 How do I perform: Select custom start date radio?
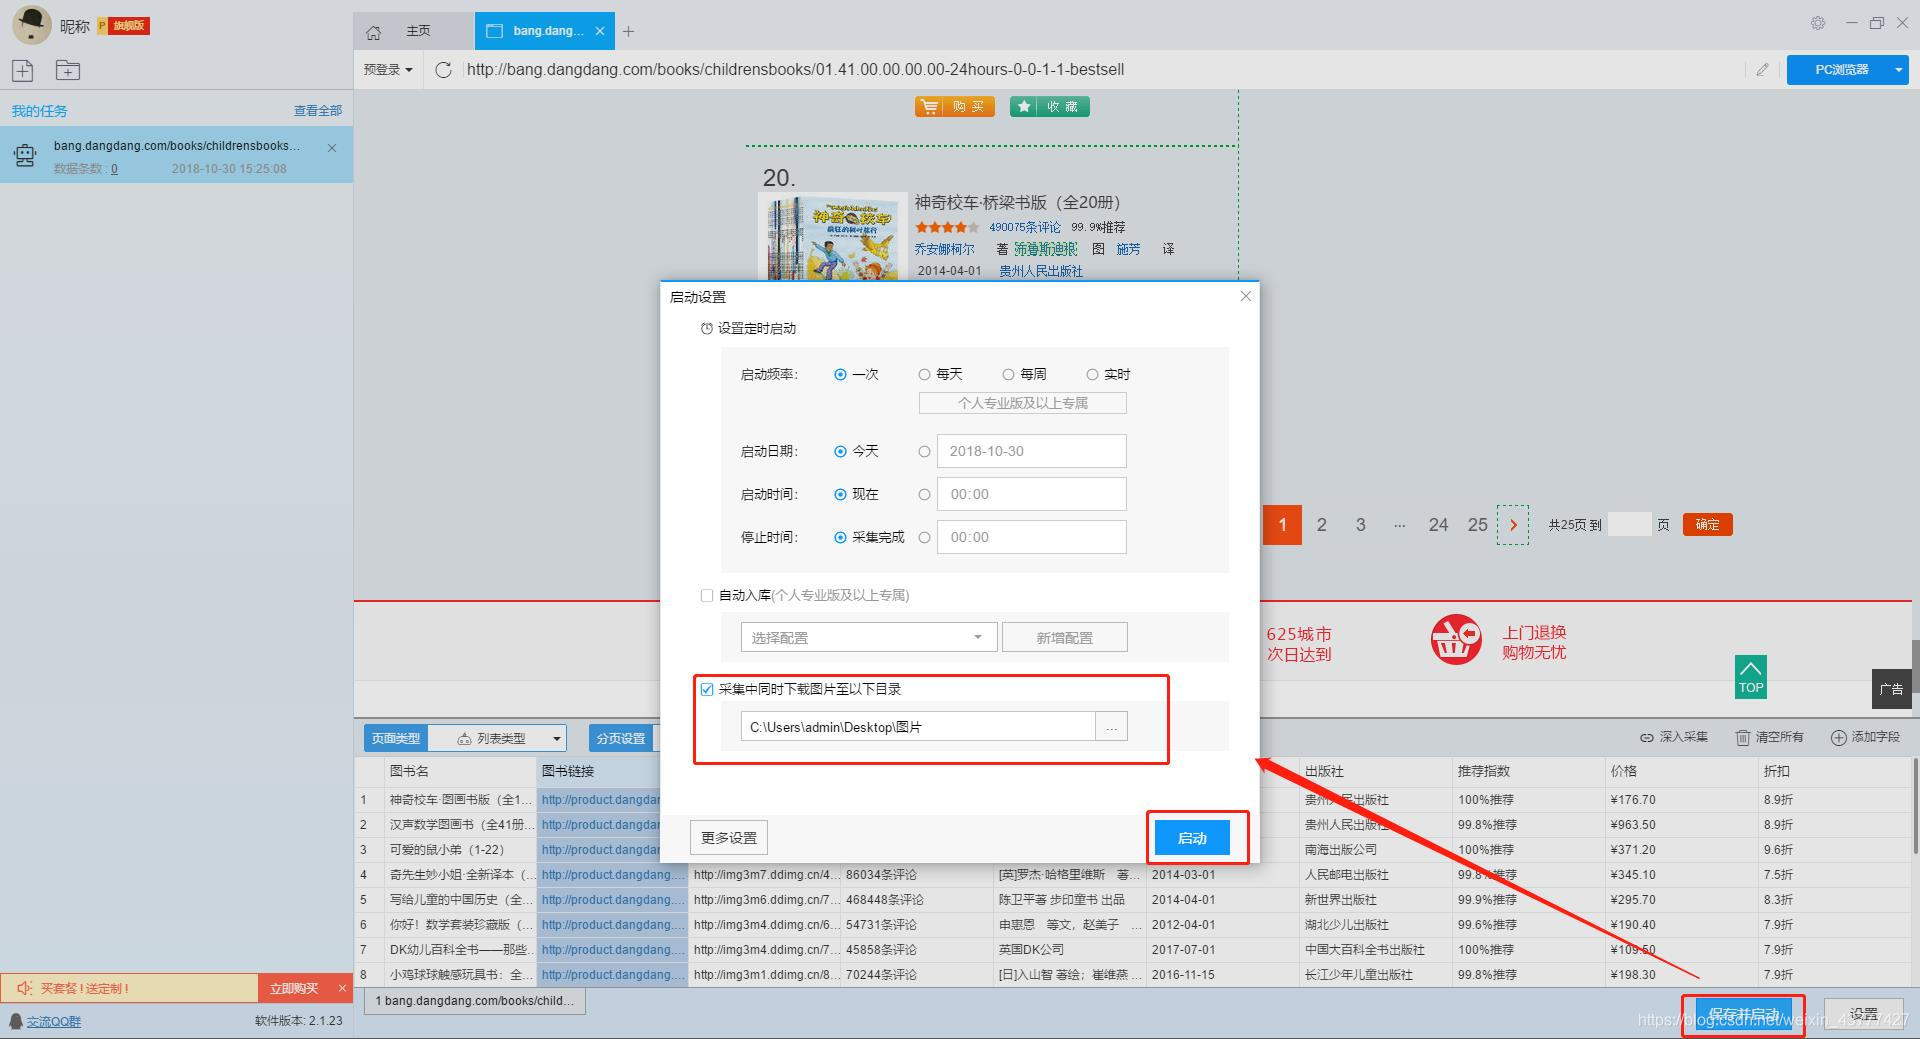coord(924,452)
